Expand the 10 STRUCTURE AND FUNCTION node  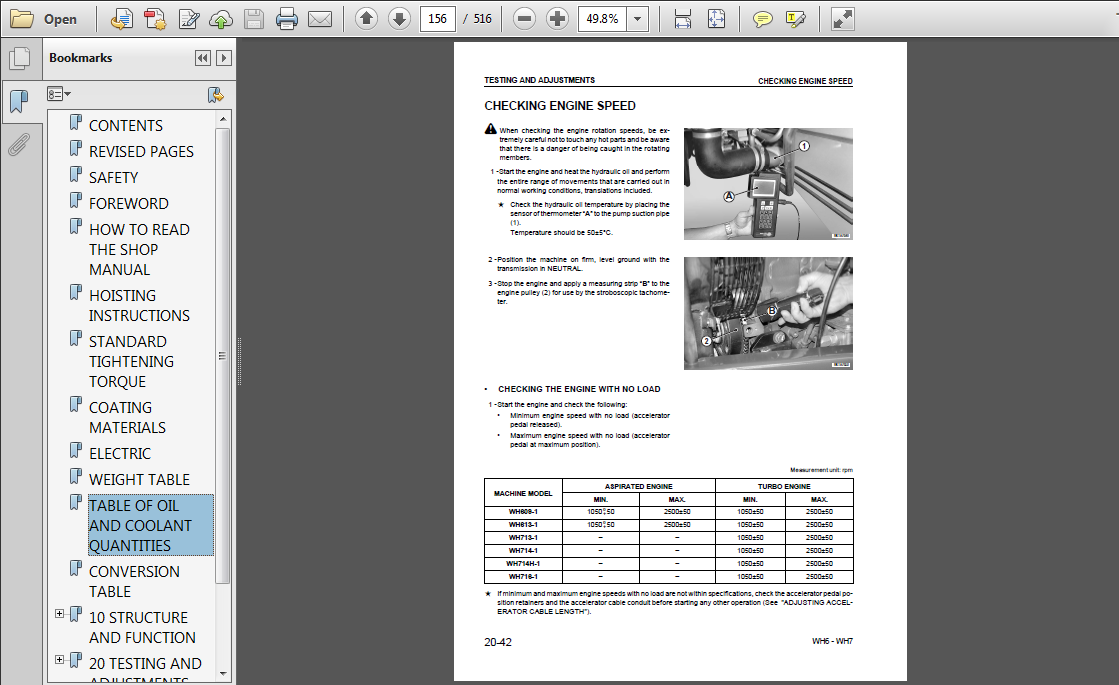(59, 614)
